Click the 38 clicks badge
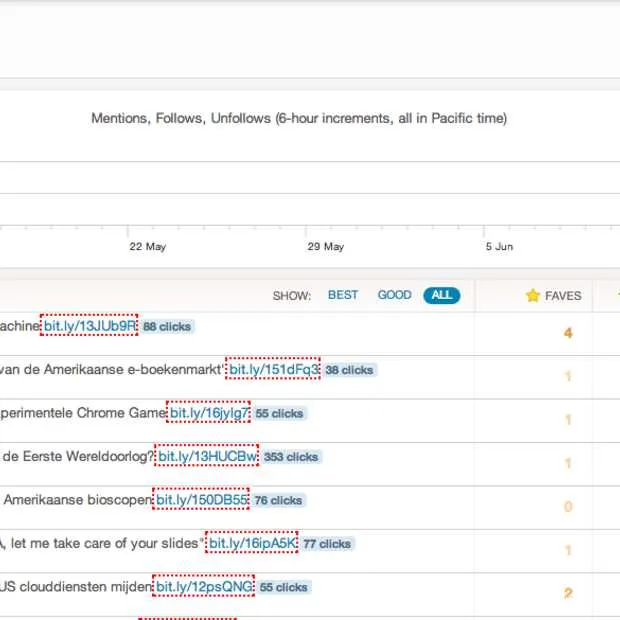Viewport: 620px width, 620px height. 349,370
